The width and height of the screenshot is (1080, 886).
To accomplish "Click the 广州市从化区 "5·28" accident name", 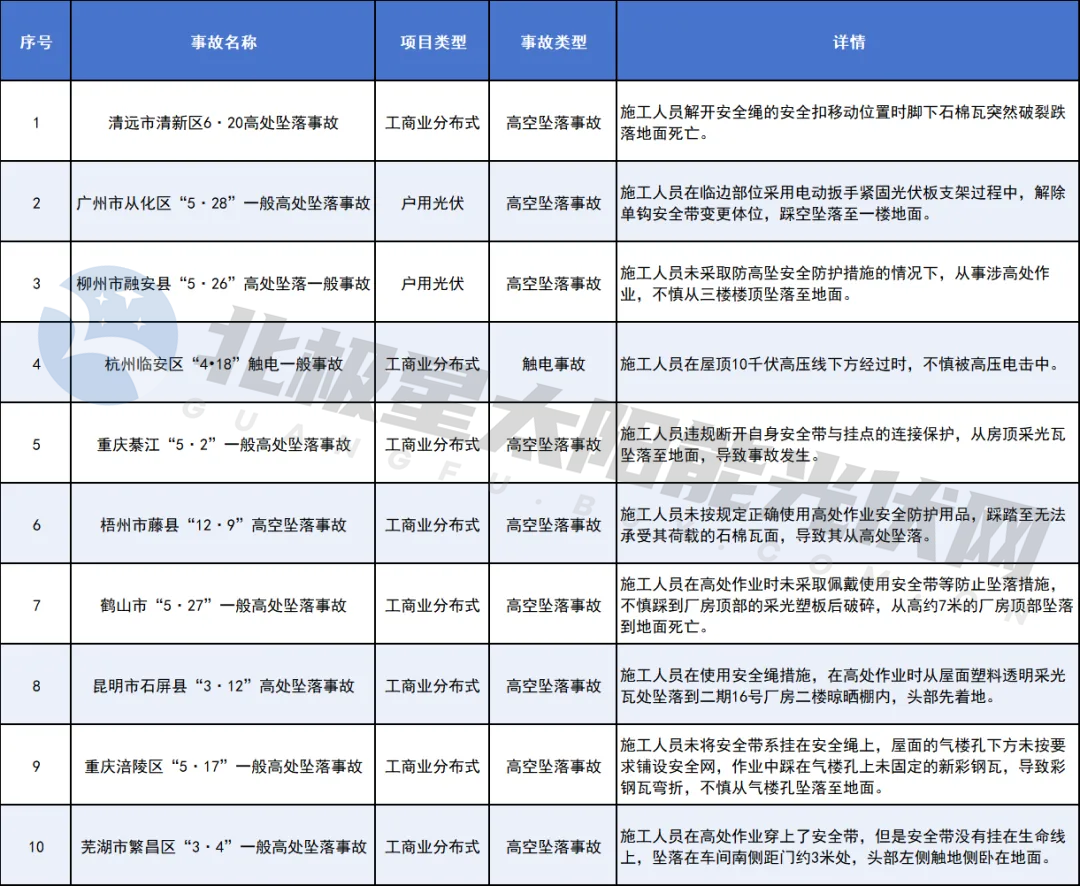I will [223, 203].
